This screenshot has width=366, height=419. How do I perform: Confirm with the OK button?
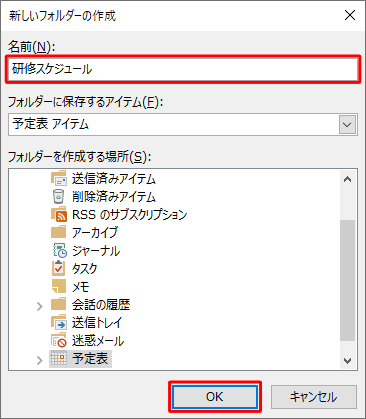[x=215, y=397]
